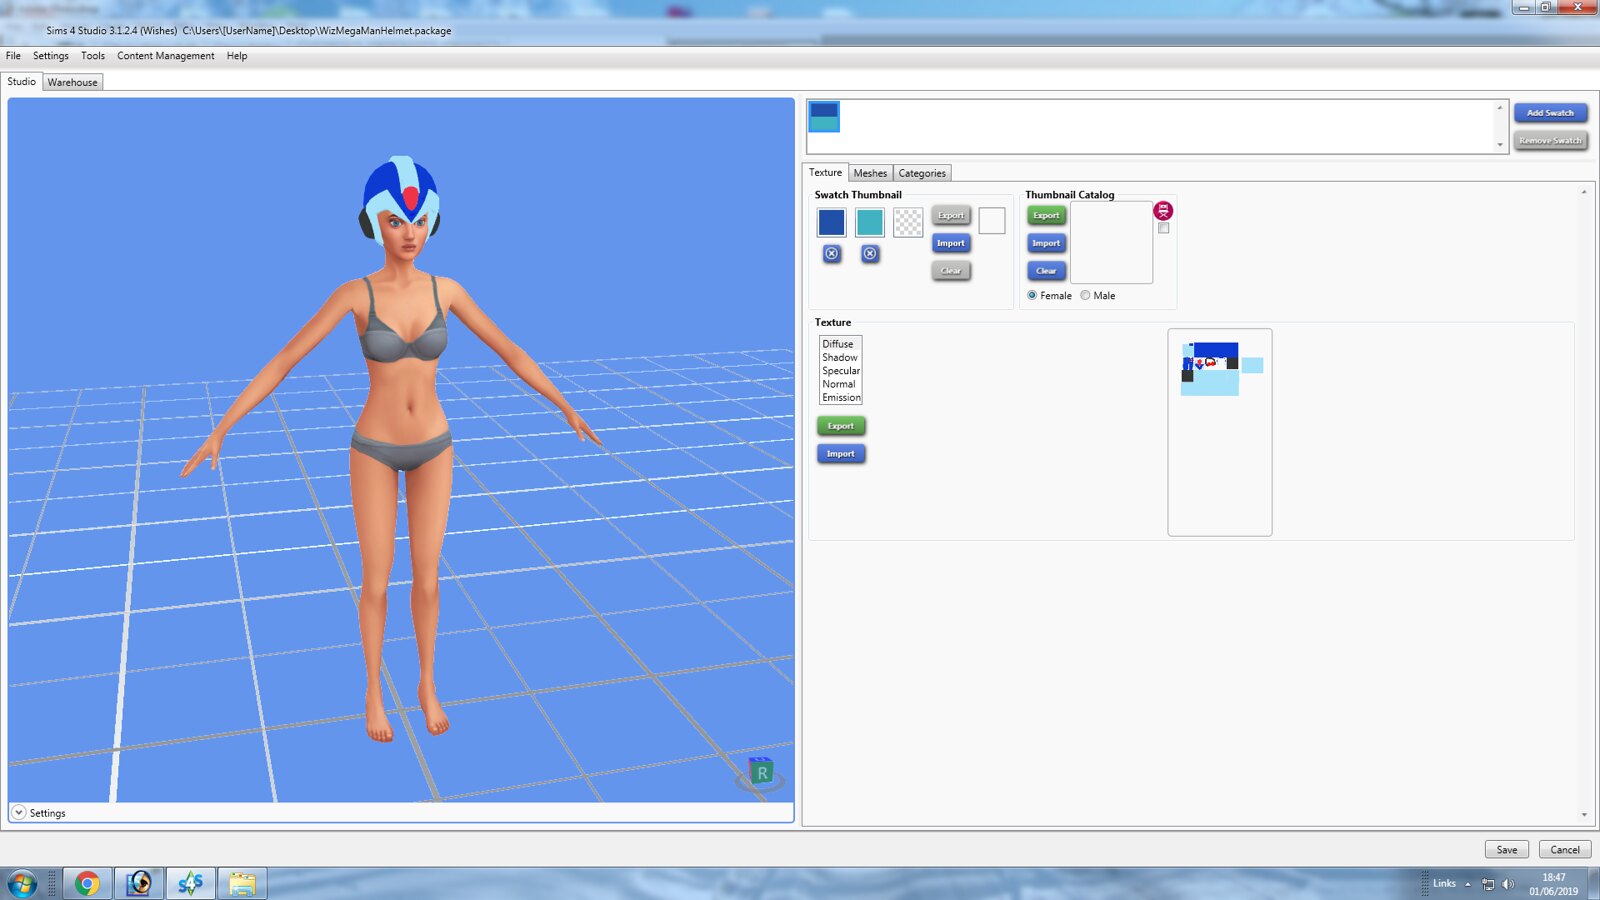Open File Explorer from the taskbar

[242, 884]
